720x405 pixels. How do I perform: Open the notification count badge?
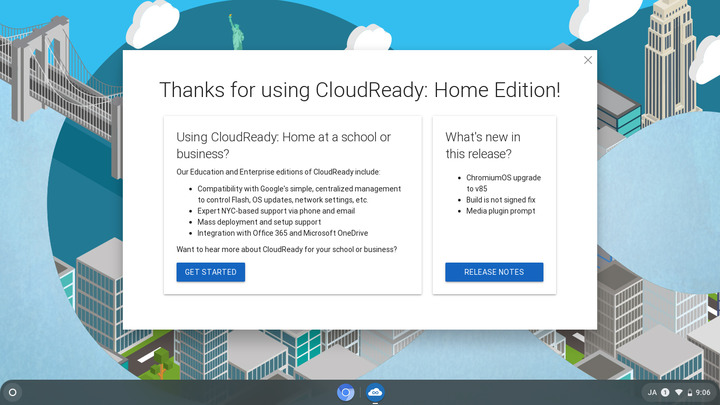click(x=665, y=392)
